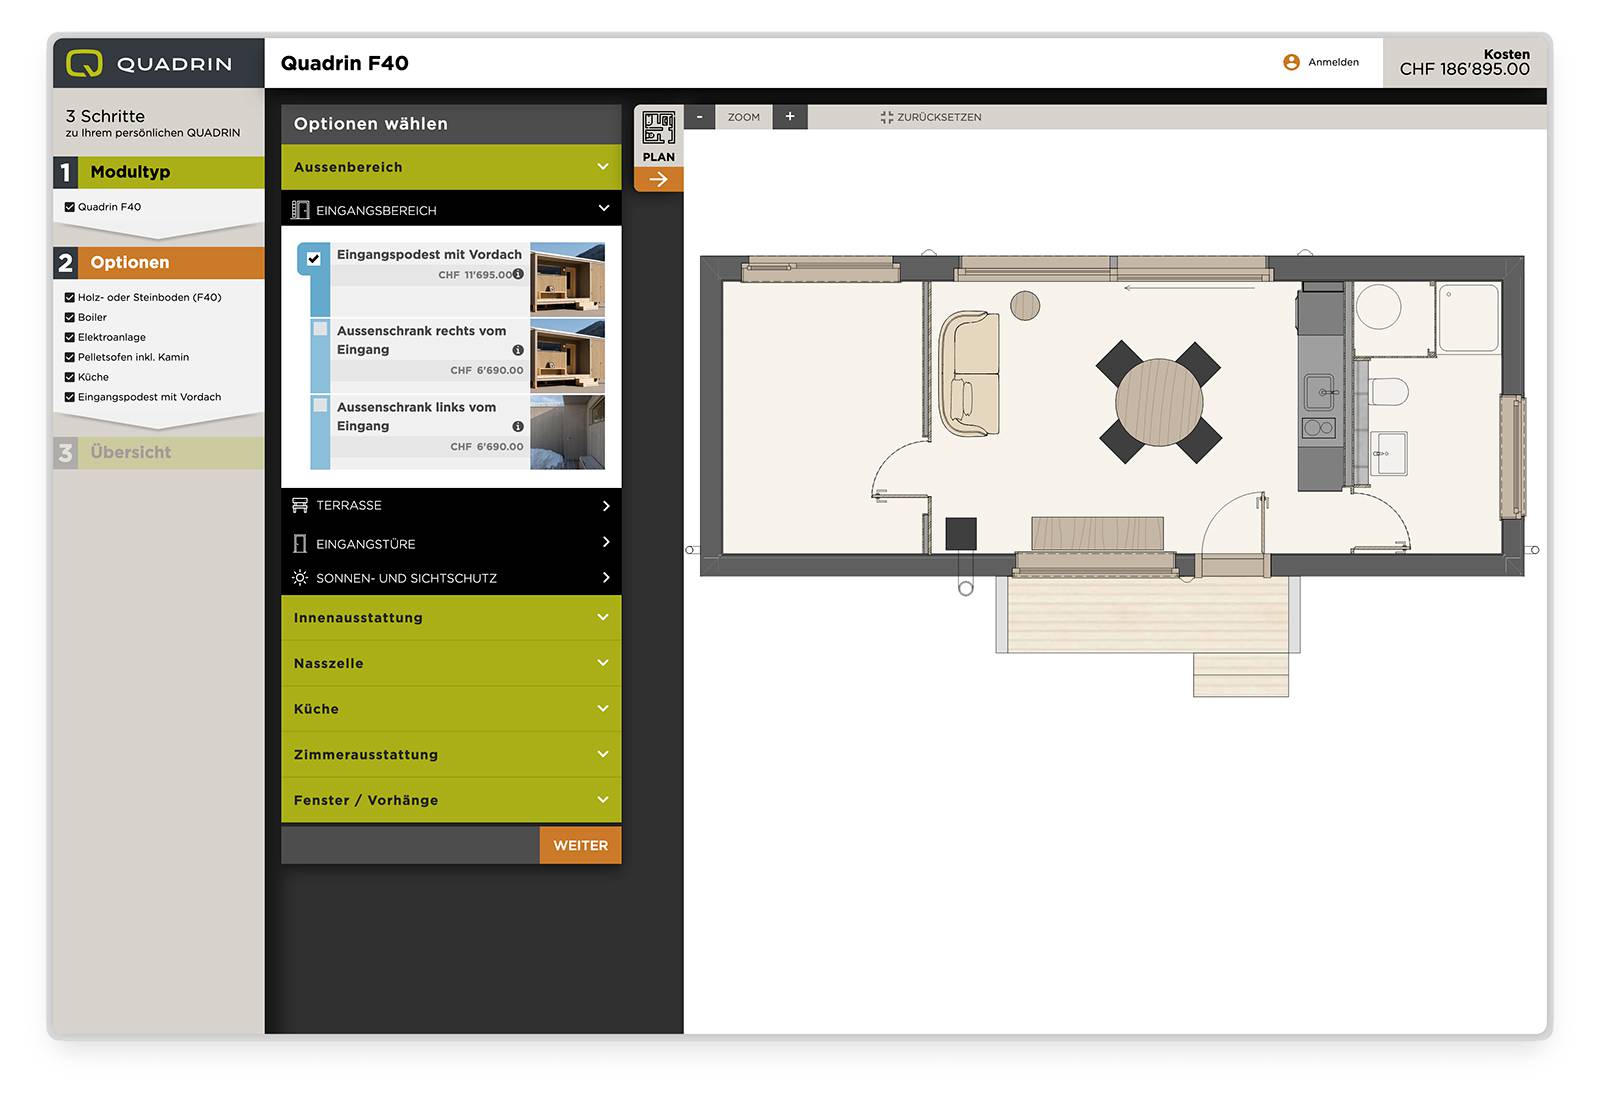The width and height of the screenshot is (1600, 1102).
Task: Click the Eingangstüre door icon
Action: click(300, 544)
